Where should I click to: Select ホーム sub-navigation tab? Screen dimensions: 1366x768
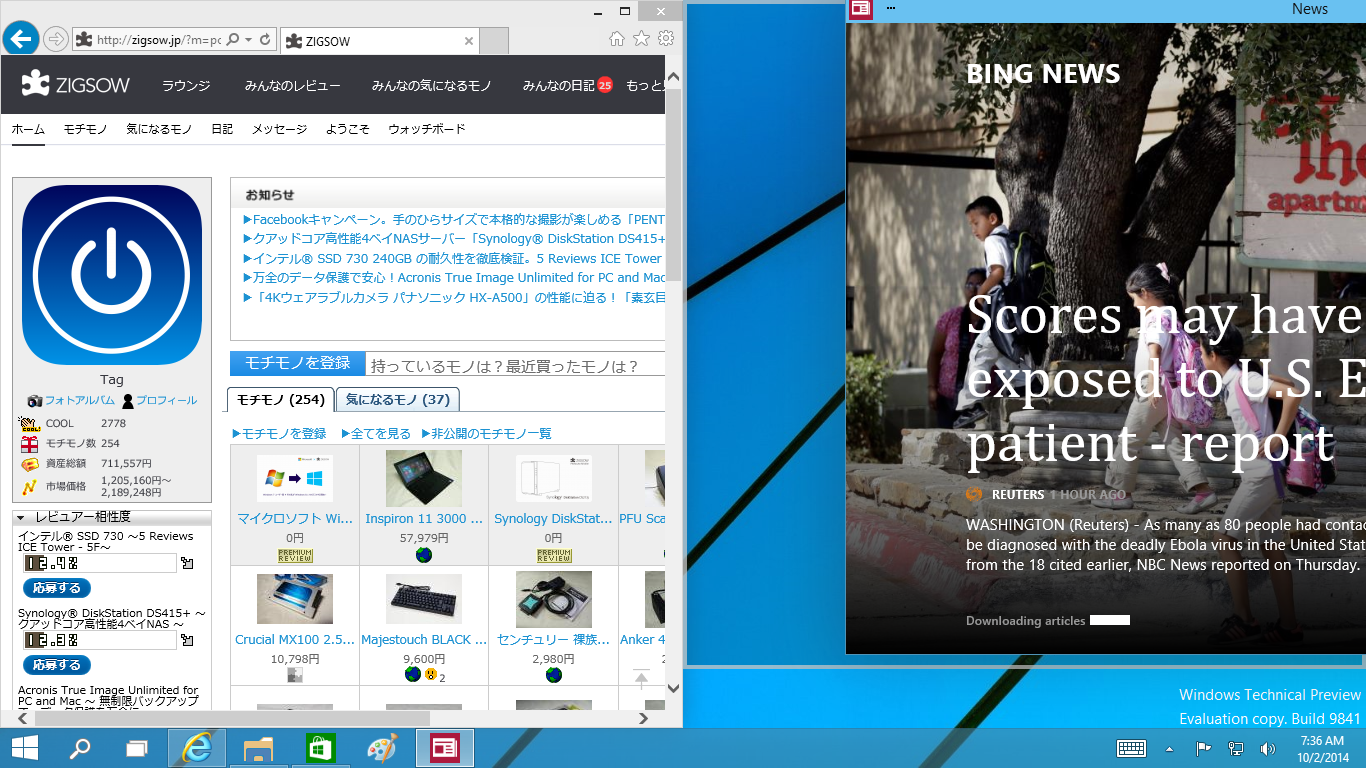click(28, 129)
